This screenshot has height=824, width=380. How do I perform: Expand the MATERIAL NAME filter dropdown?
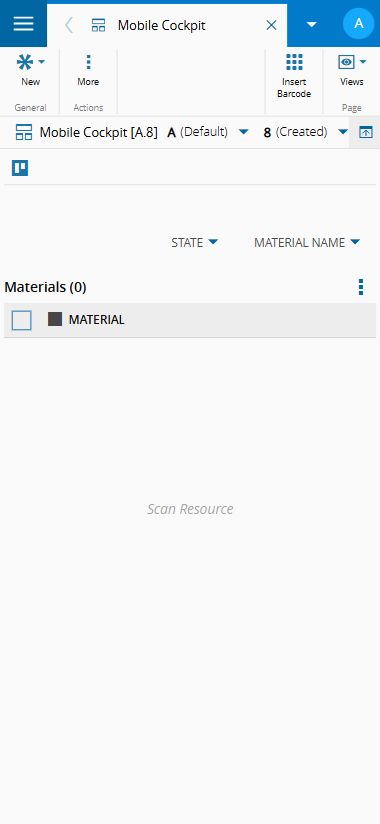tap(307, 242)
